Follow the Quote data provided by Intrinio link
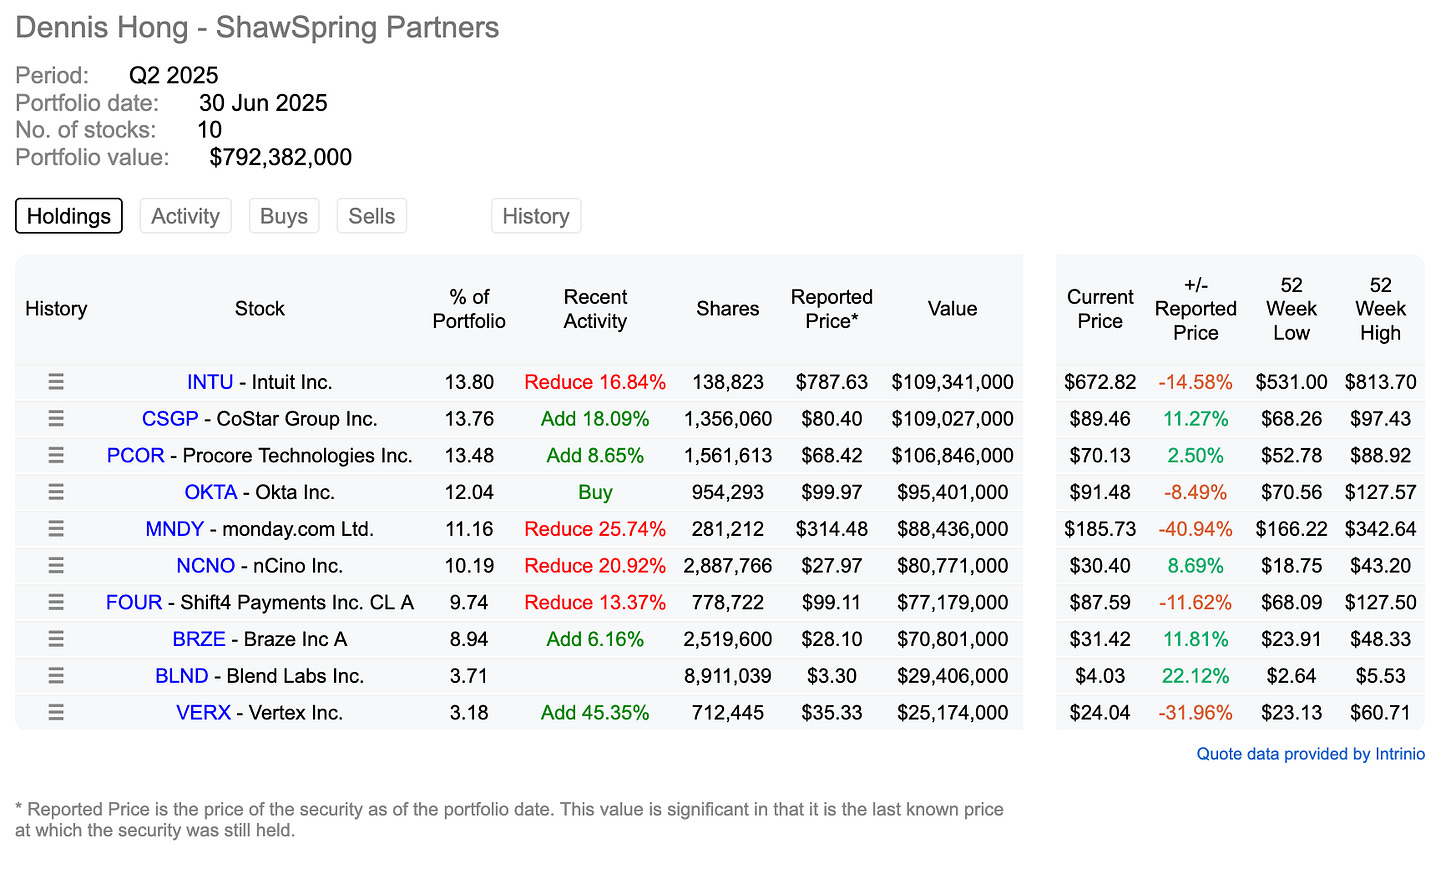Image resolution: width=1456 pixels, height=893 pixels. (x=1311, y=754)
